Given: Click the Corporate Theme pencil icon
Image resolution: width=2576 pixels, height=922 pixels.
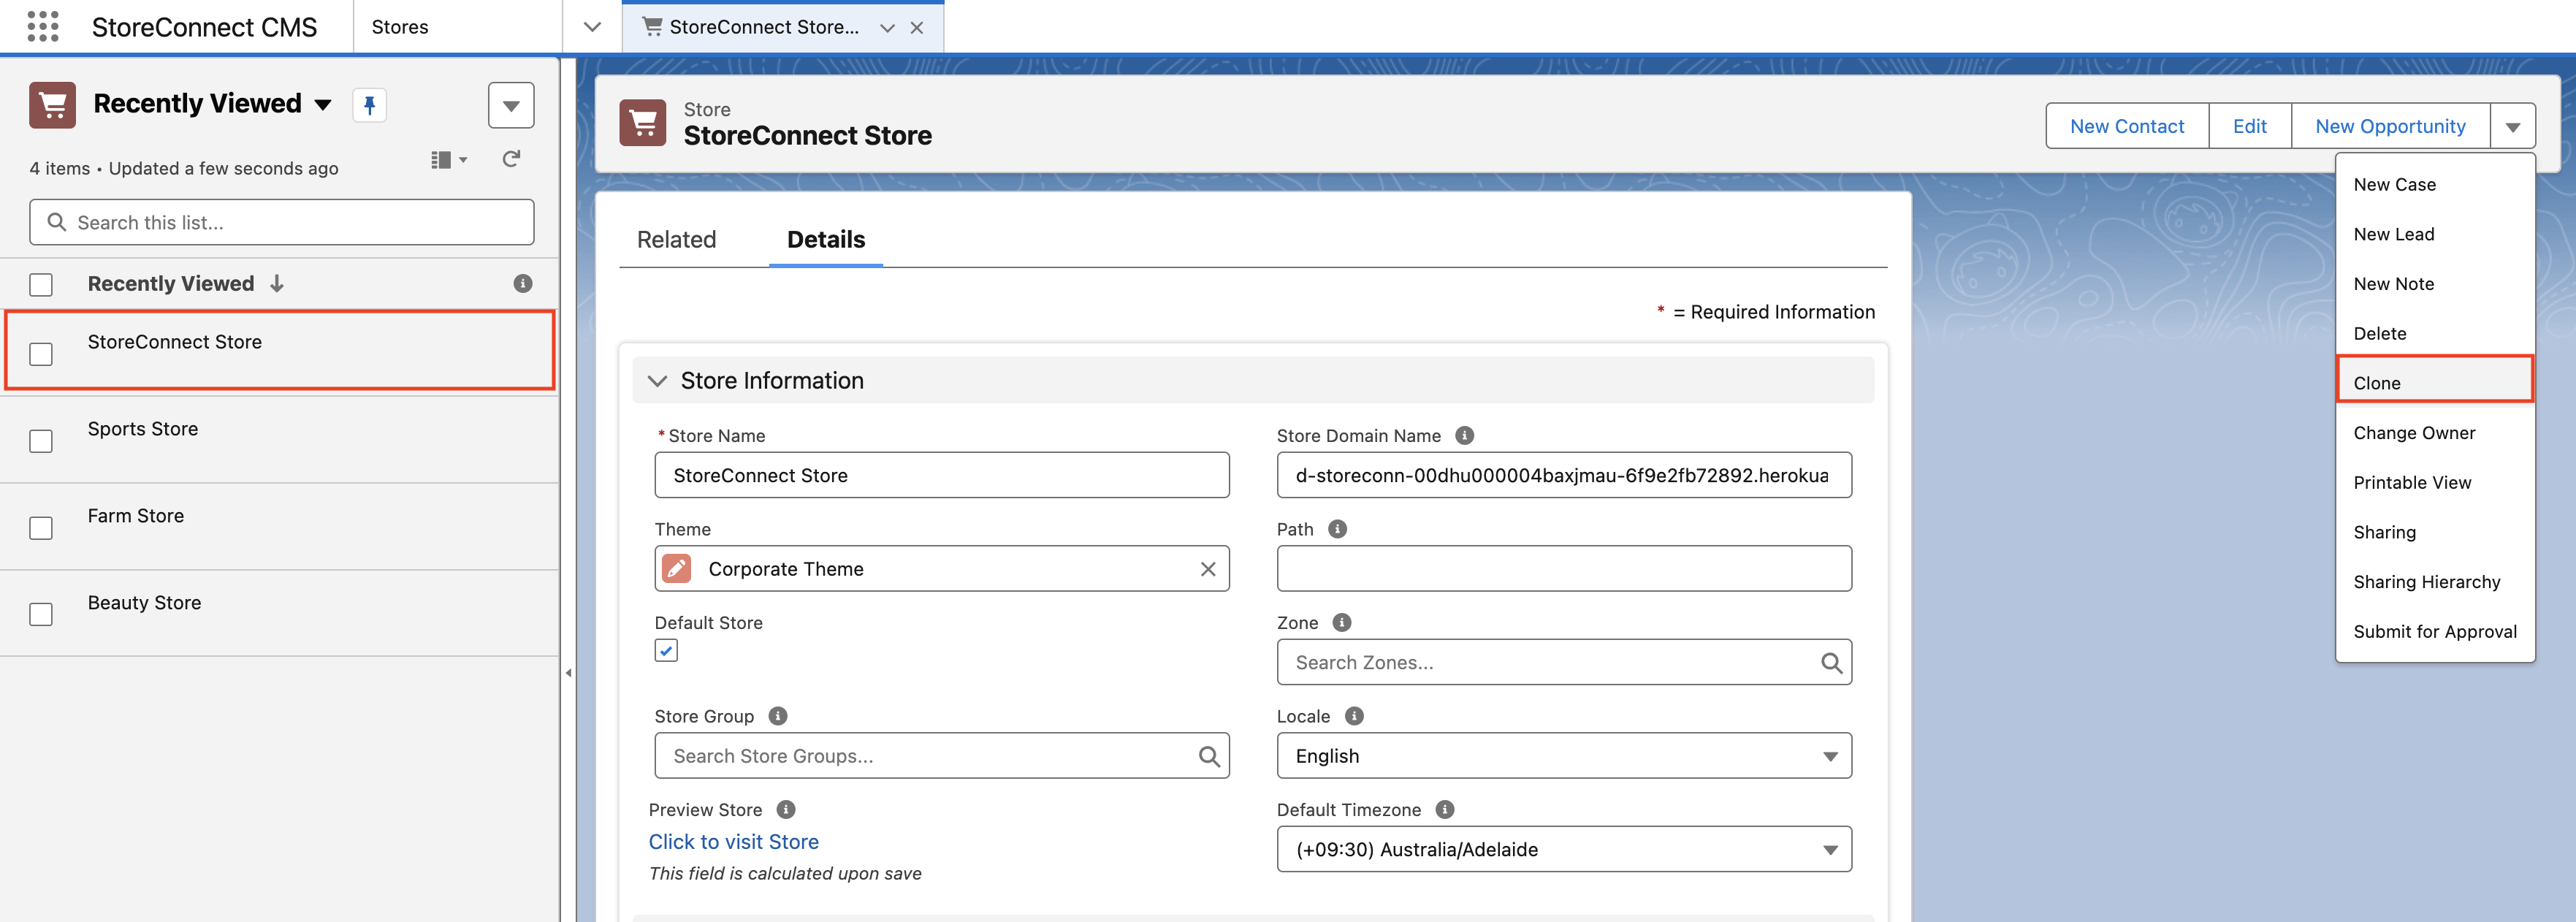Looking at the screenshot, I should pos(677,569).
